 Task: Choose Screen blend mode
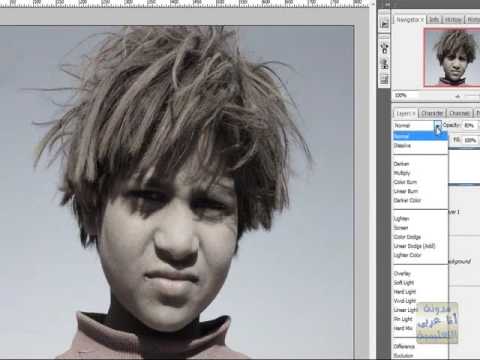pos(420,228)
